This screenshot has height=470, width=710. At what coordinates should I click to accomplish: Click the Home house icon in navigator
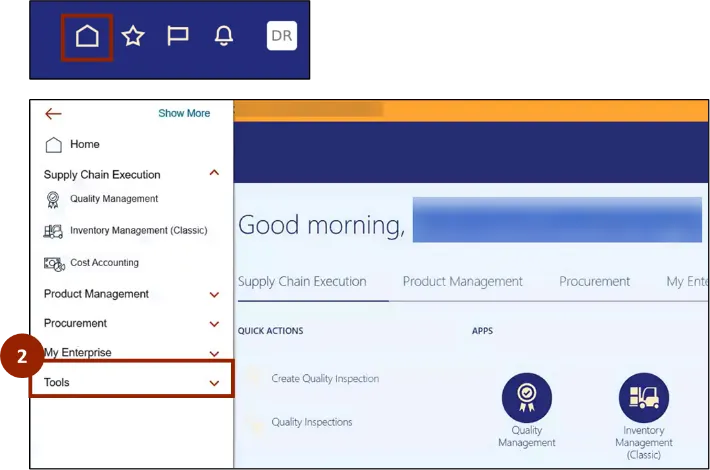53,145
